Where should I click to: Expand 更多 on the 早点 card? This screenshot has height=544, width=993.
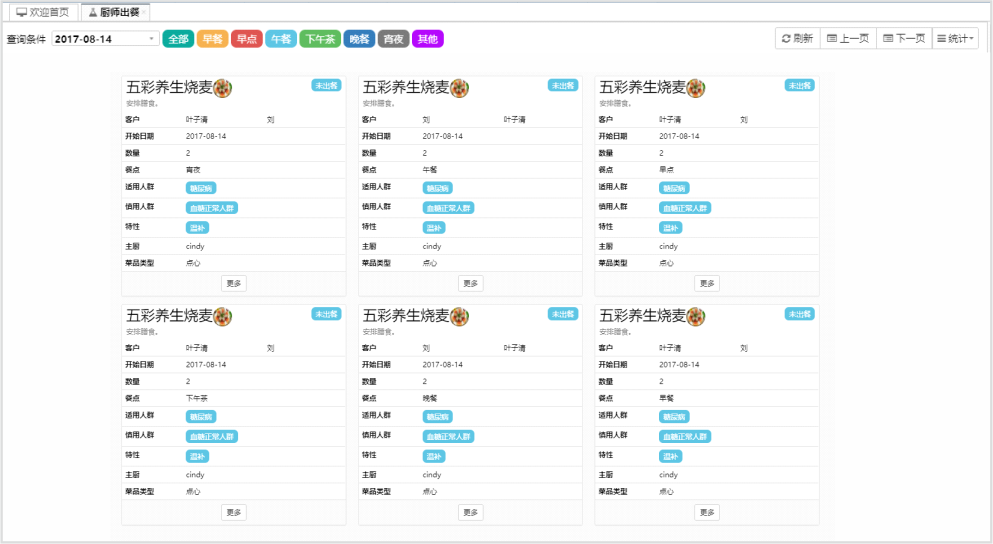(707, 283)
